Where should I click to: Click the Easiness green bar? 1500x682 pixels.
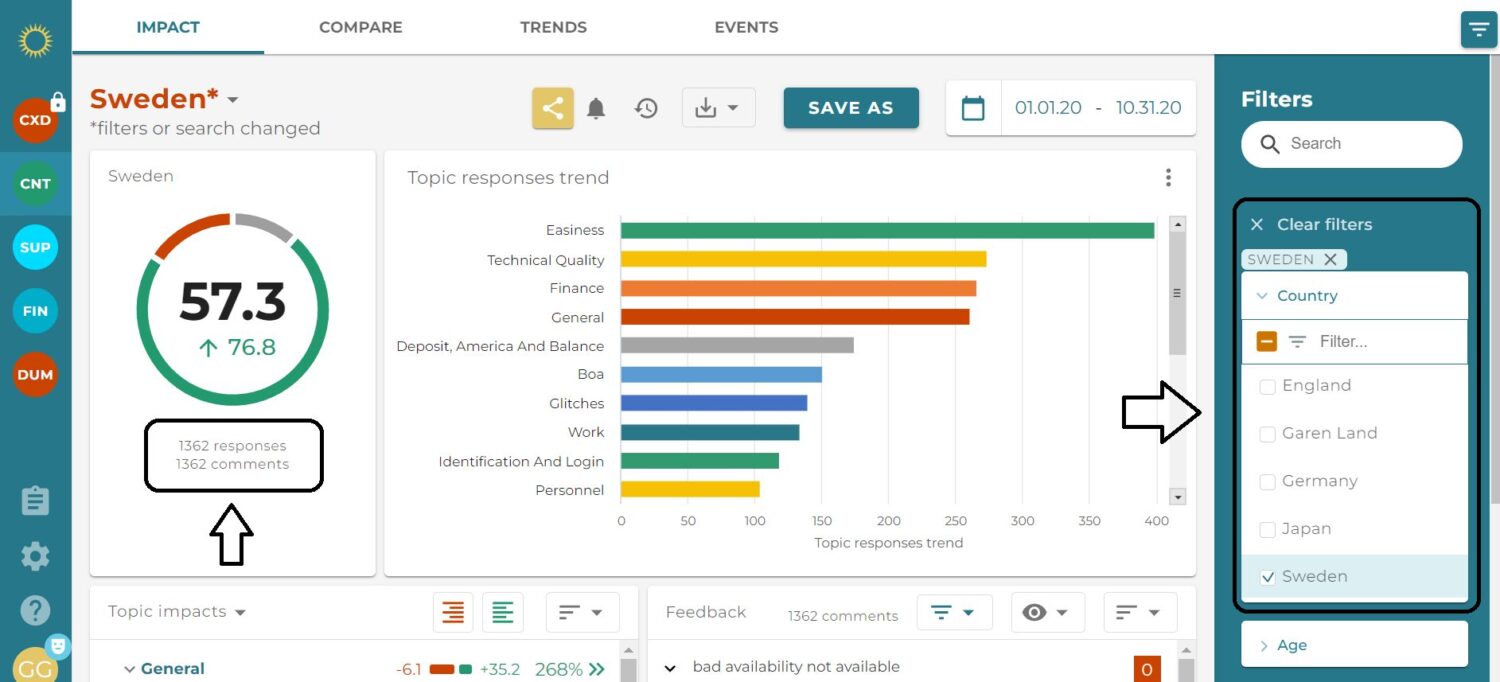click(888, 230)
